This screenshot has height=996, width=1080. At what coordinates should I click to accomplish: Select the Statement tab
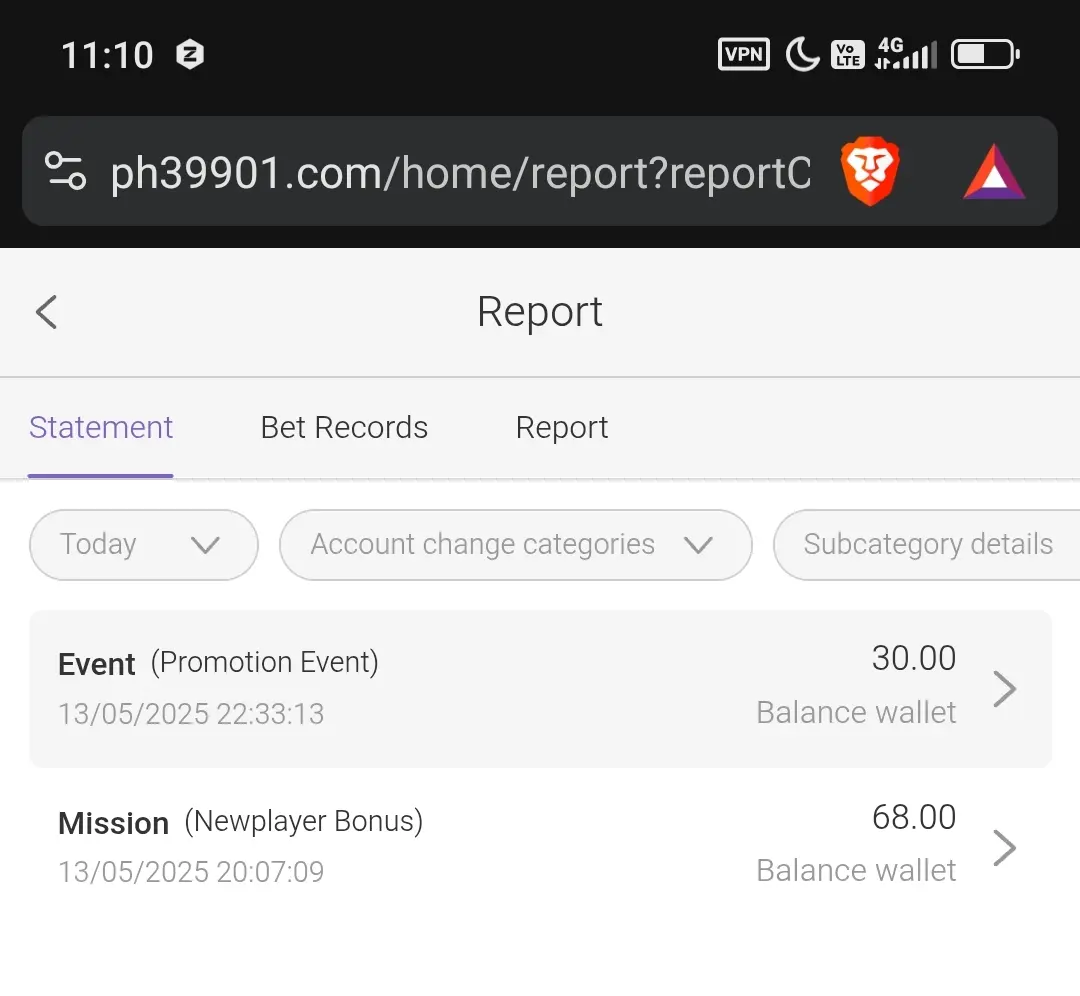101,428
